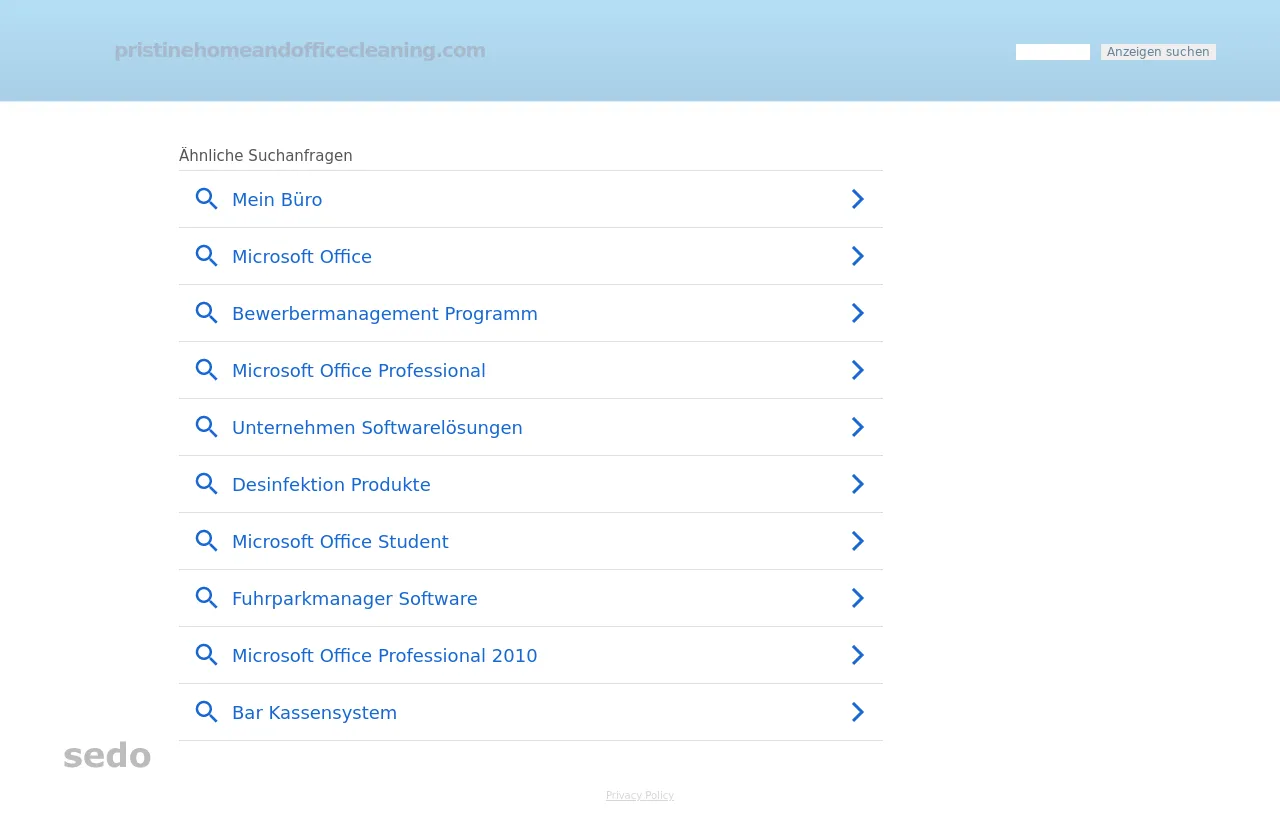This screenshot has height=819, width=1280.
Task: Click the search icon beside Mein Büro
Action: [207, 199]
